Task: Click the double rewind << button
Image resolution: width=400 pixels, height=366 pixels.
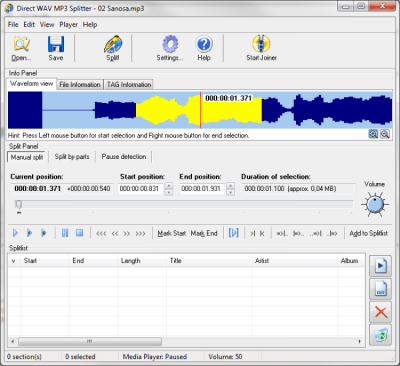Action: tap(115, 234)
